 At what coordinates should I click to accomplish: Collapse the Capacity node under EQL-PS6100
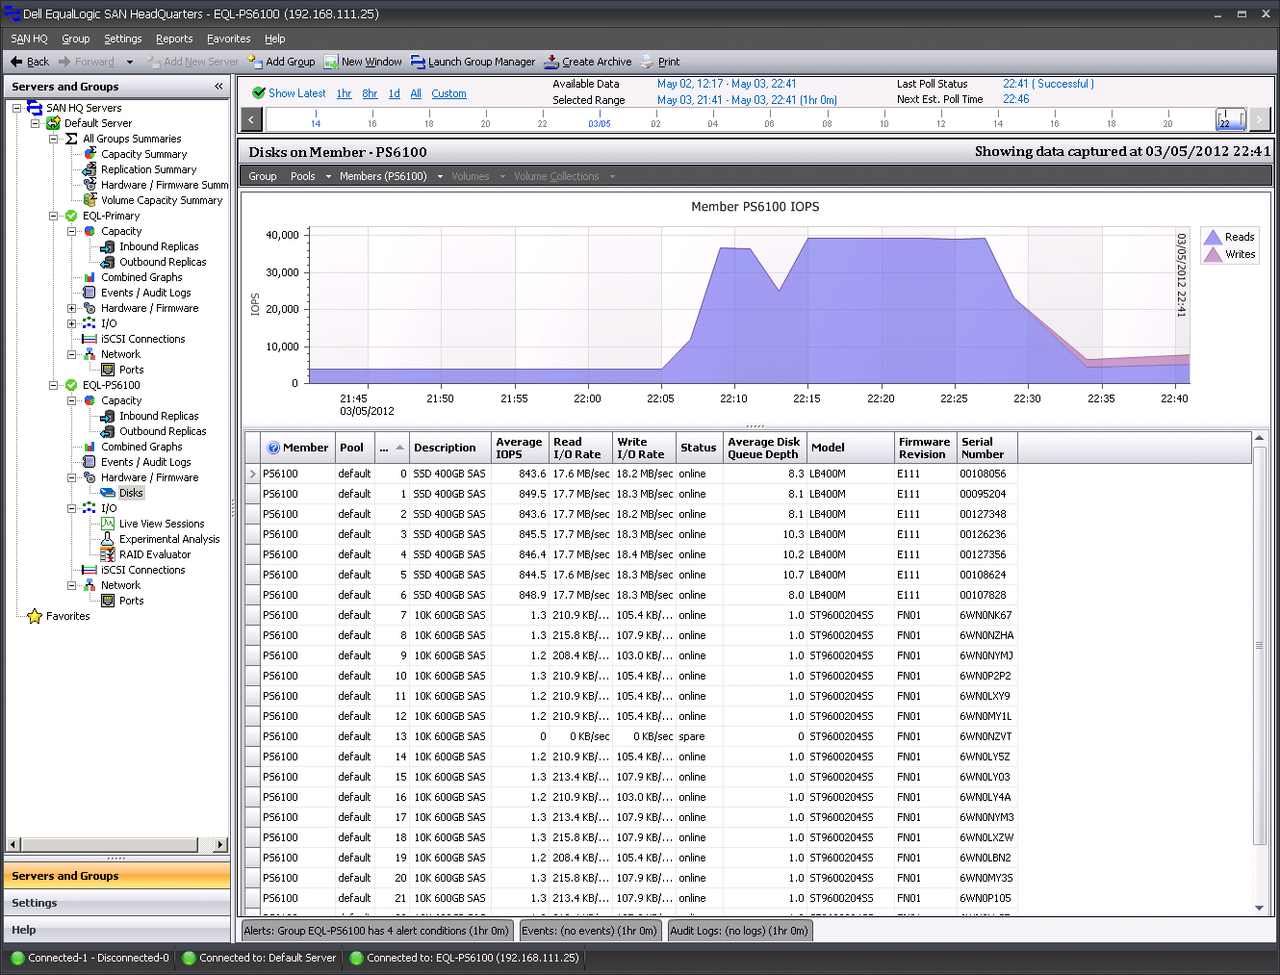tap(72, 401)
